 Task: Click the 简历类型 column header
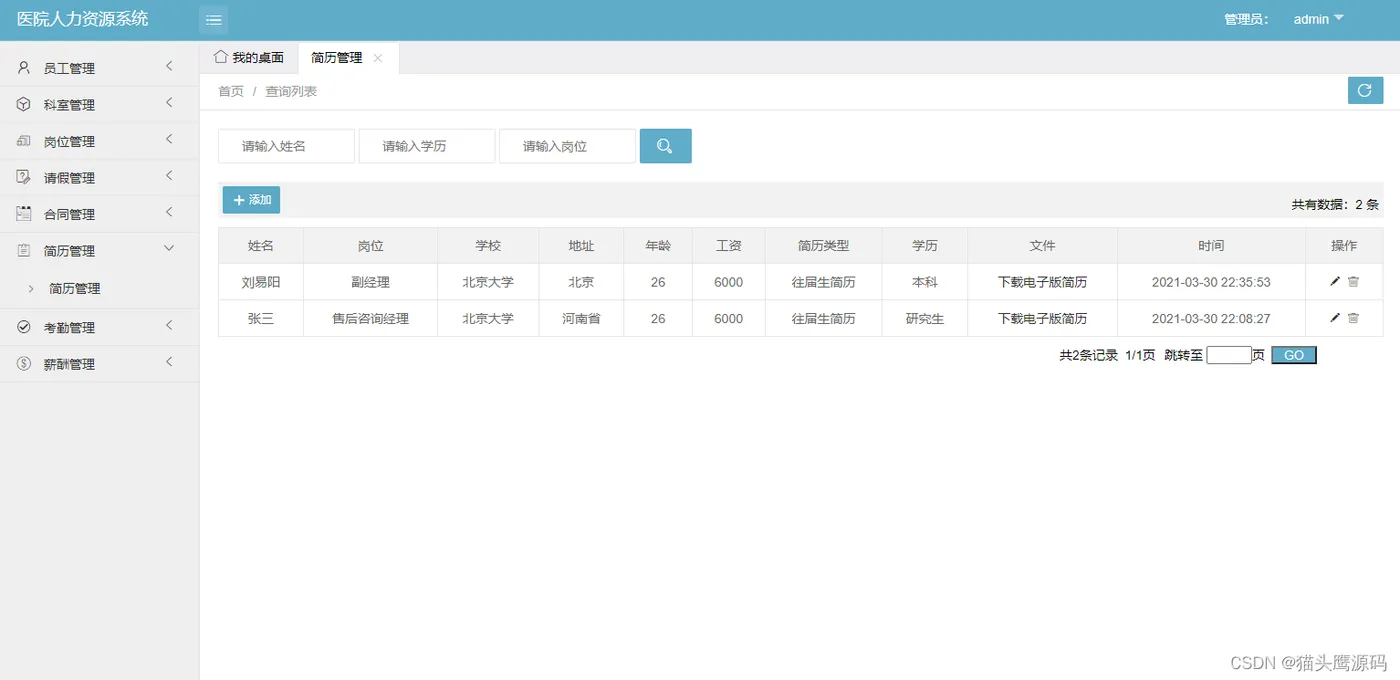click(823, 245)
